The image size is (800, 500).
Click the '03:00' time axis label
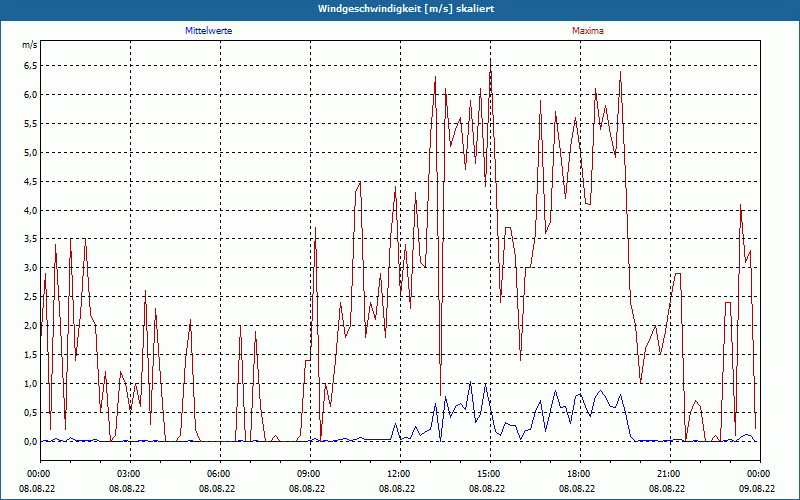click(x=131, y=474)
